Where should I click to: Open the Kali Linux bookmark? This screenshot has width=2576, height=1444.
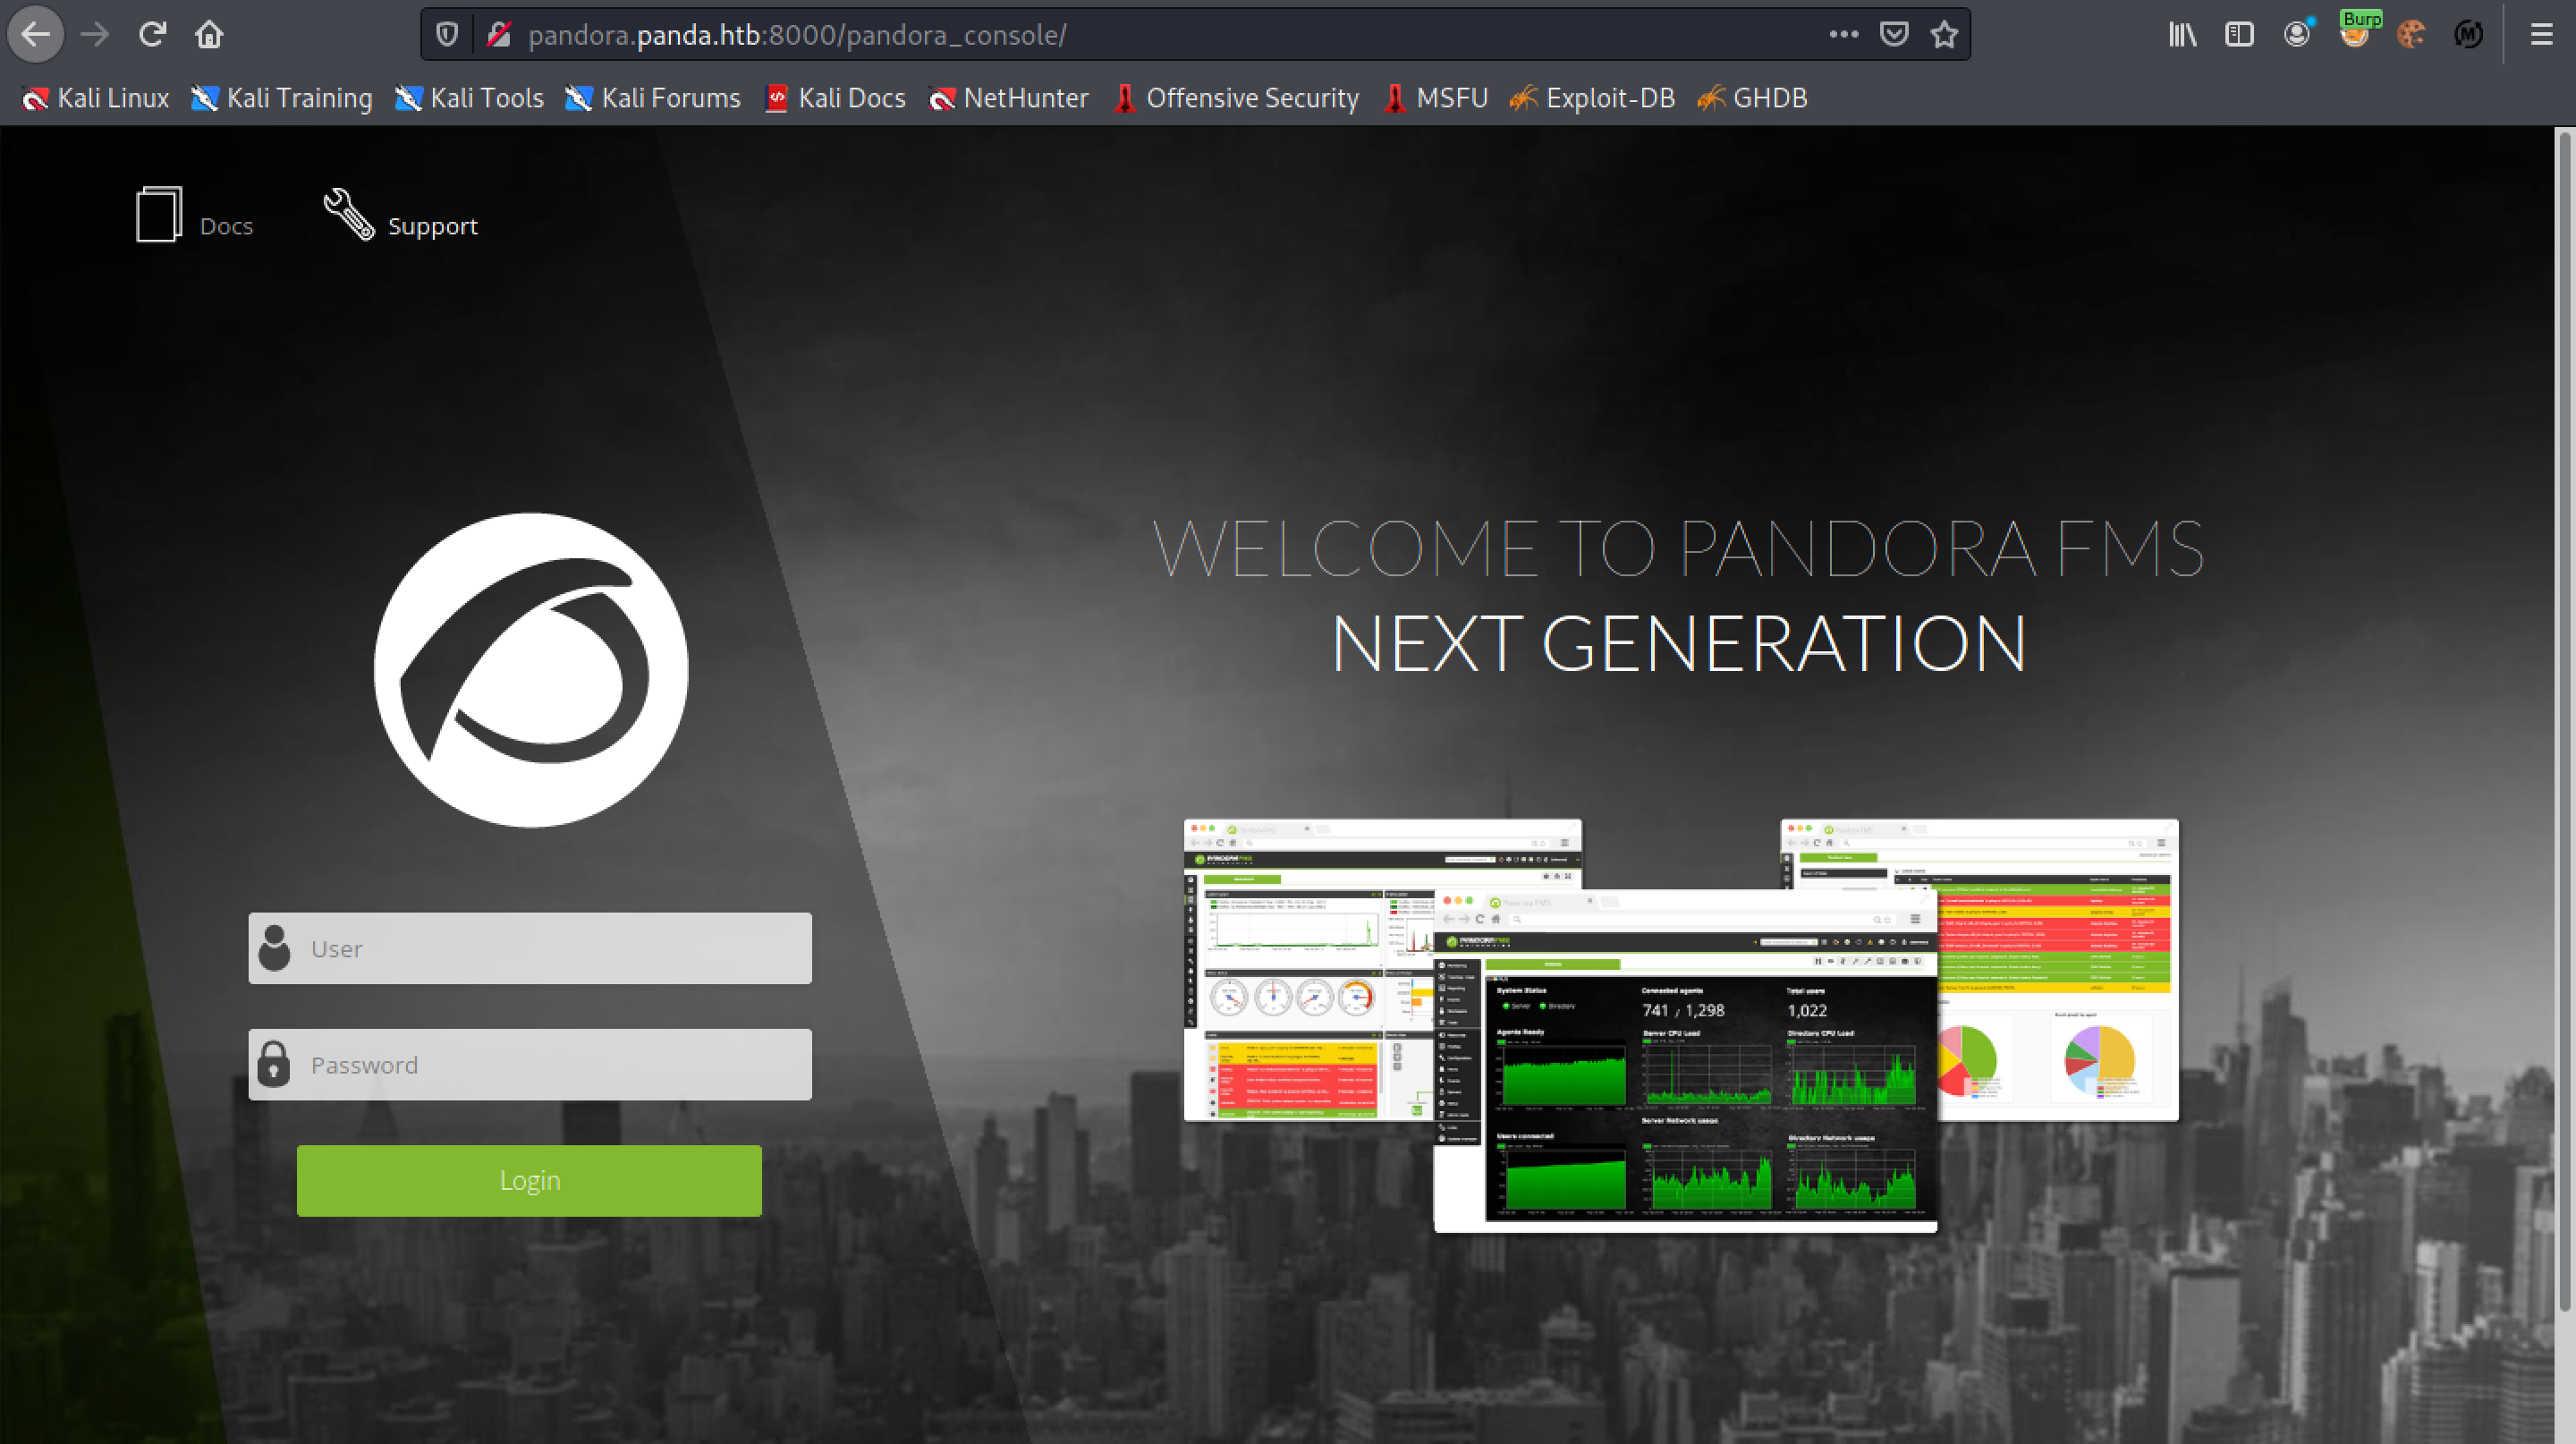(x=96, y=98)
